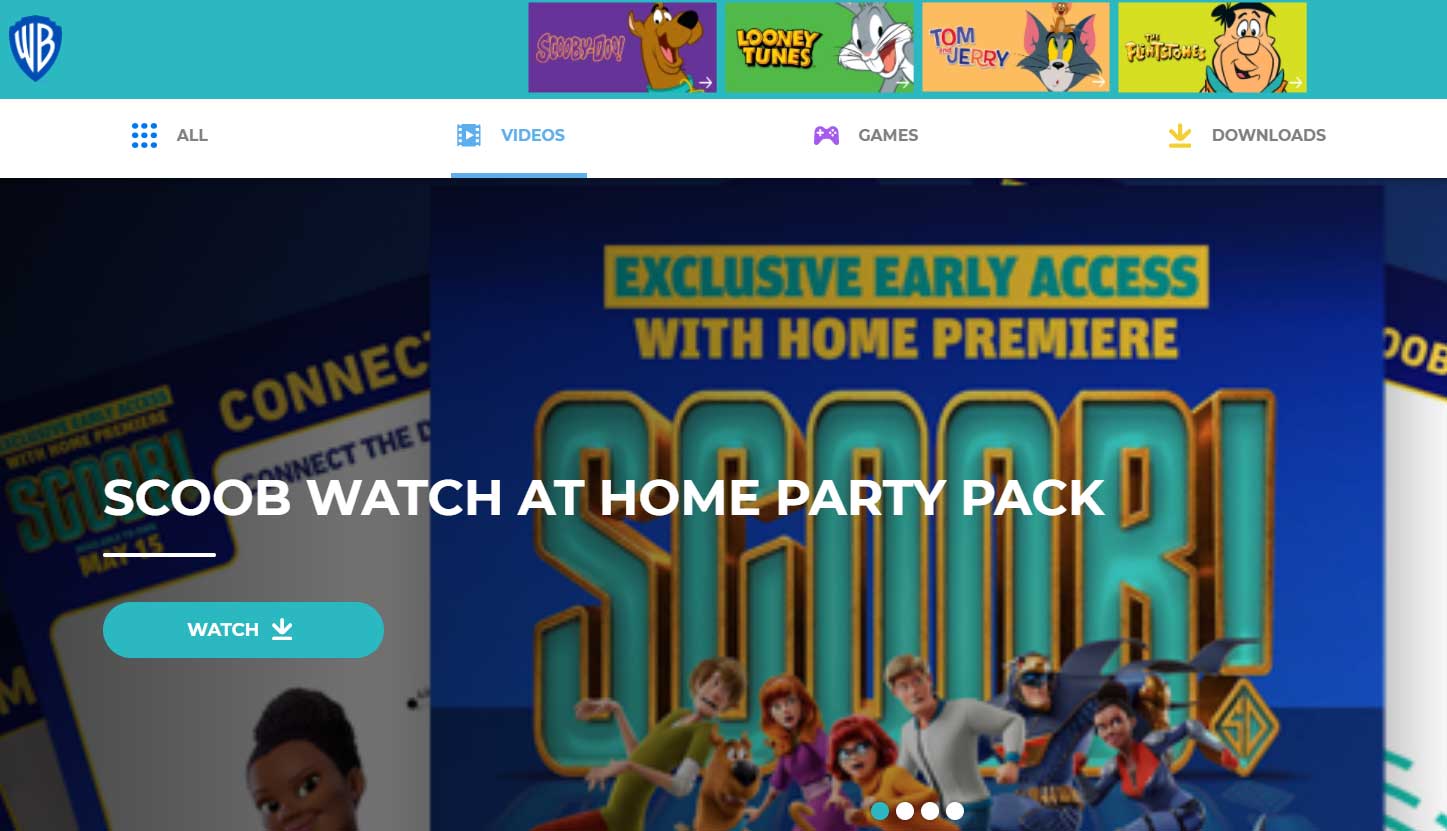1447x831 pixels.
Task: Click the blue dot-grid ALL icon
Action: click(144, 135)
